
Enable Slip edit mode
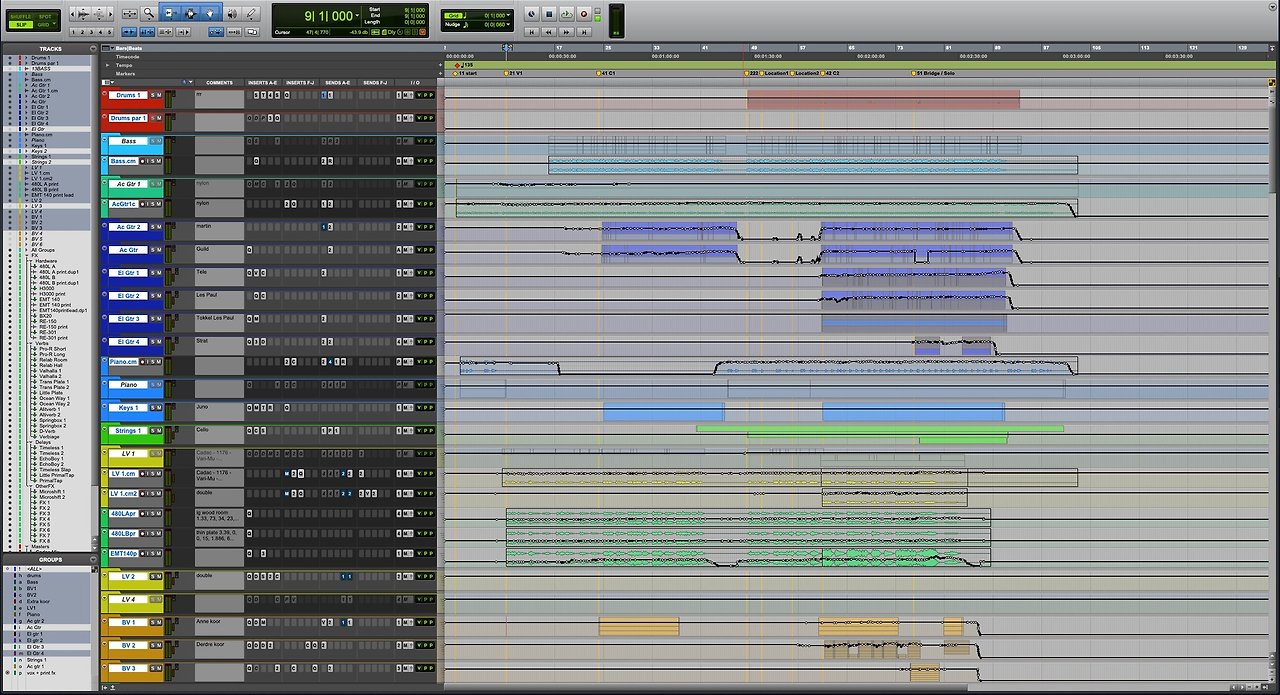coord(21,24)
